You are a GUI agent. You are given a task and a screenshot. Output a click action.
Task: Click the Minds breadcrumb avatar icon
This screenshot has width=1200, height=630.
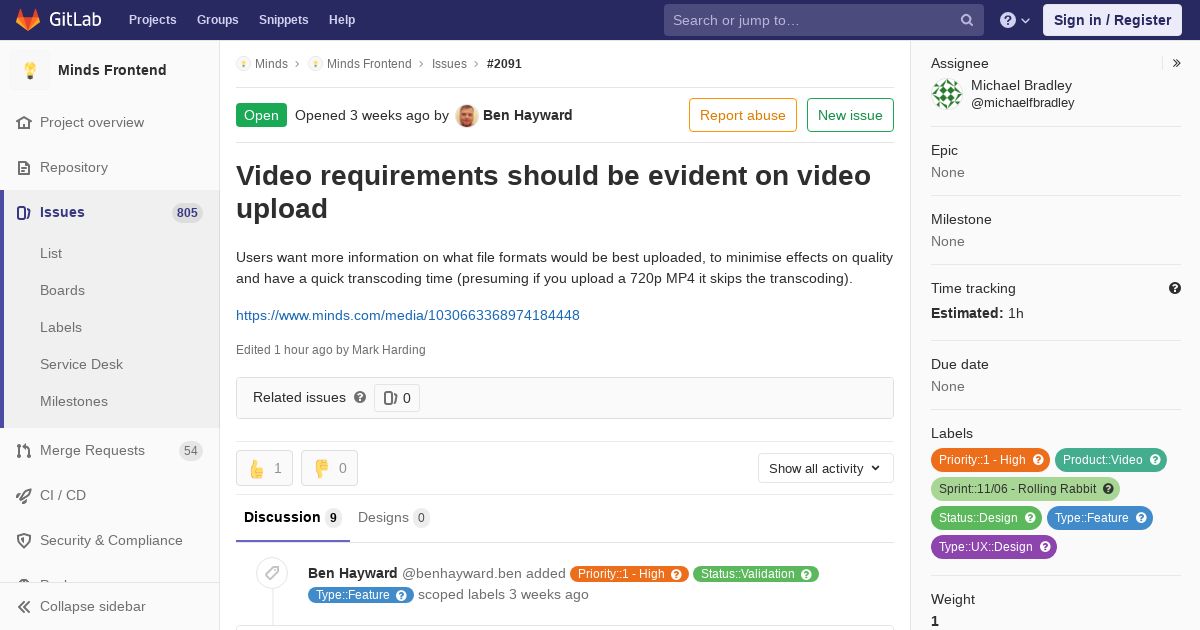pyautogui.click(x=243, y=64)
